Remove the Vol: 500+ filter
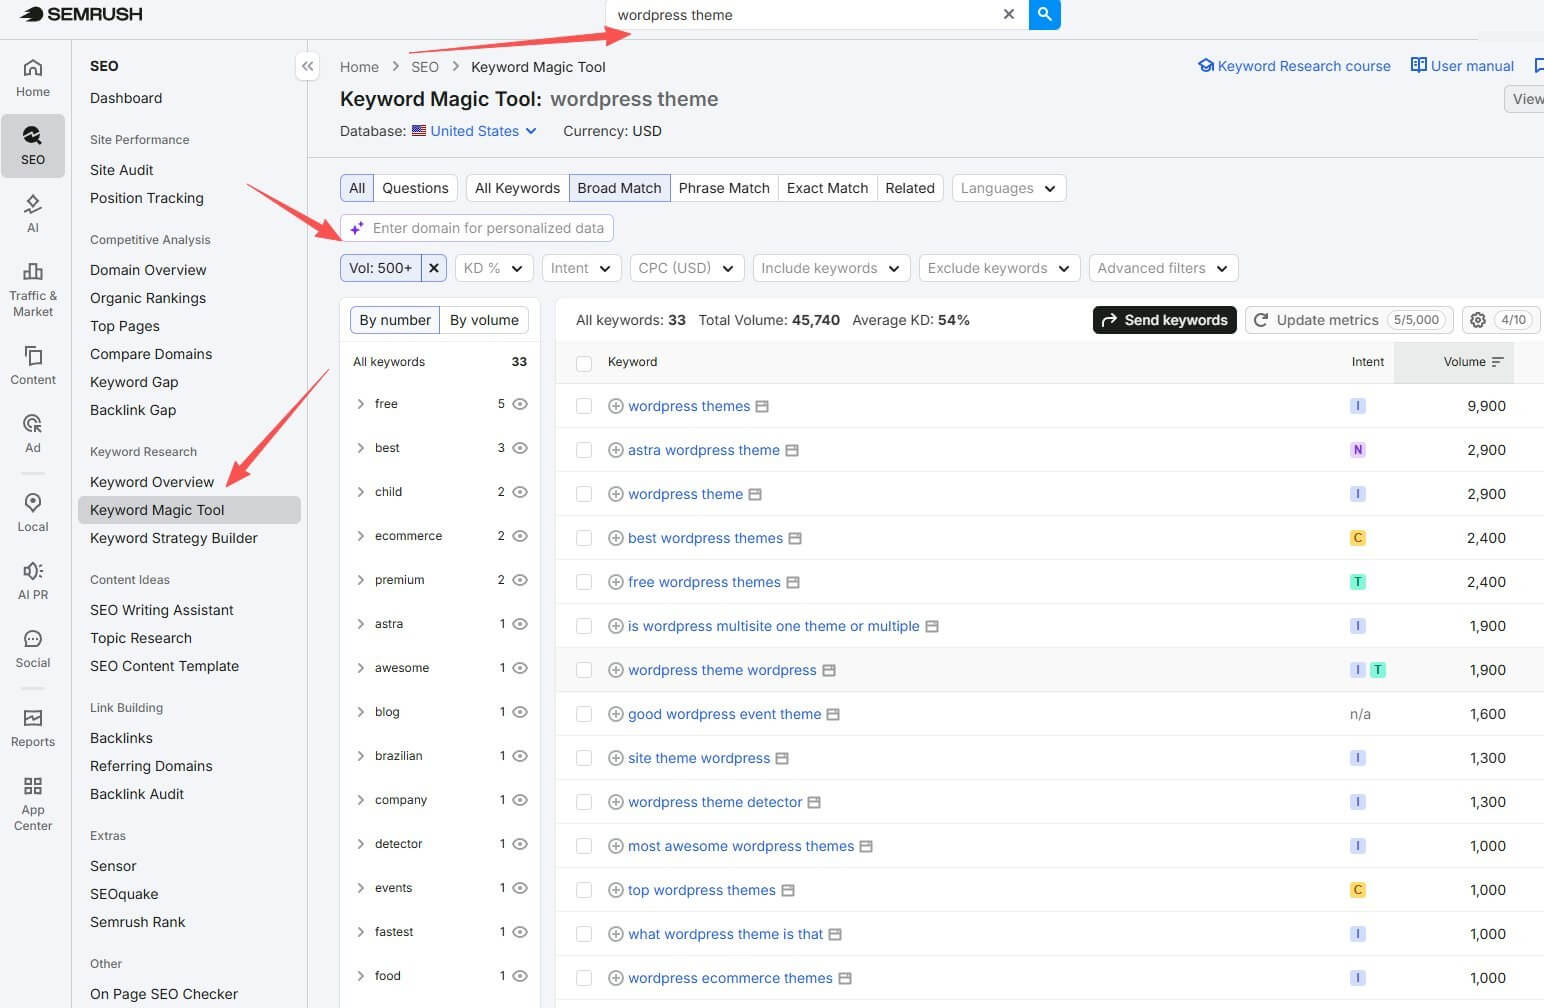Viewport: 1544px width, 1008px height. 434,268
